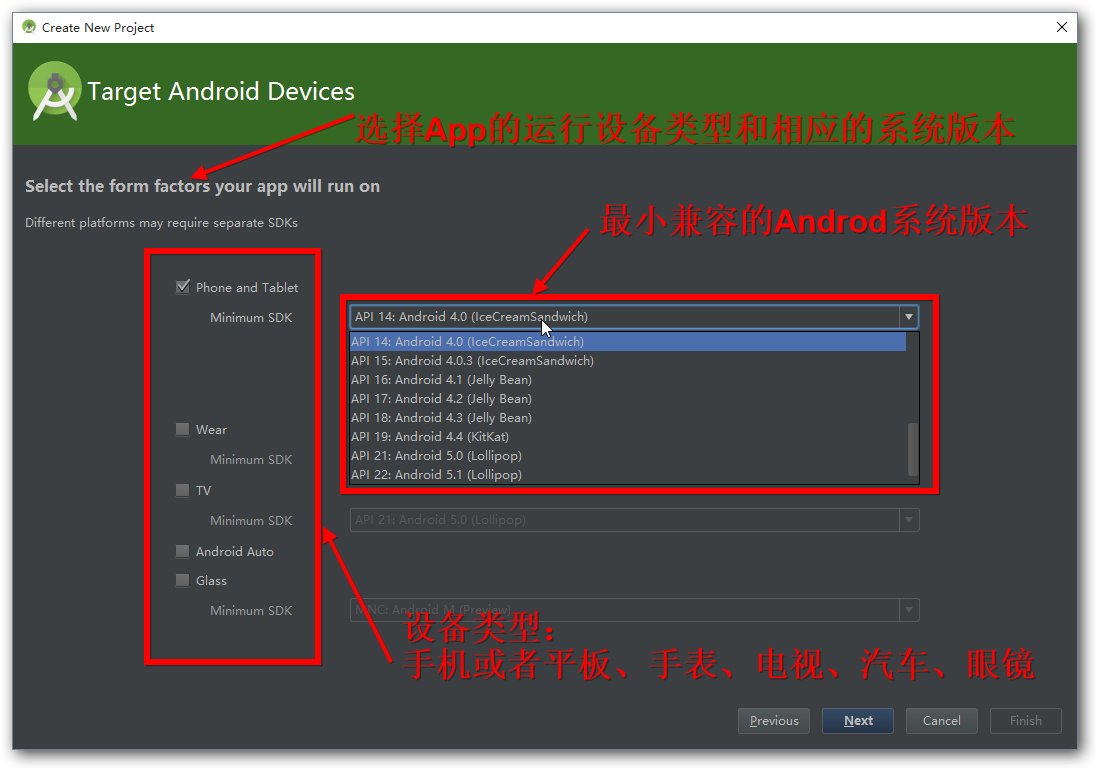The width and height of the screenshot is (1098, 770).
Task: Click the Target Android Devices heading
Action: coord(221,92)
